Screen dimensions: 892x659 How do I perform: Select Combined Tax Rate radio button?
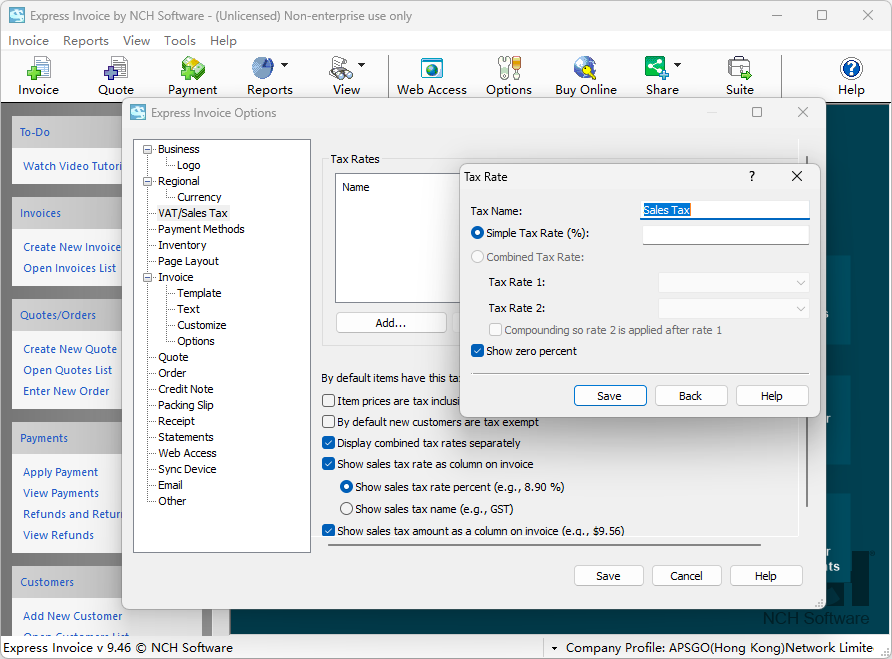(477, 257)
